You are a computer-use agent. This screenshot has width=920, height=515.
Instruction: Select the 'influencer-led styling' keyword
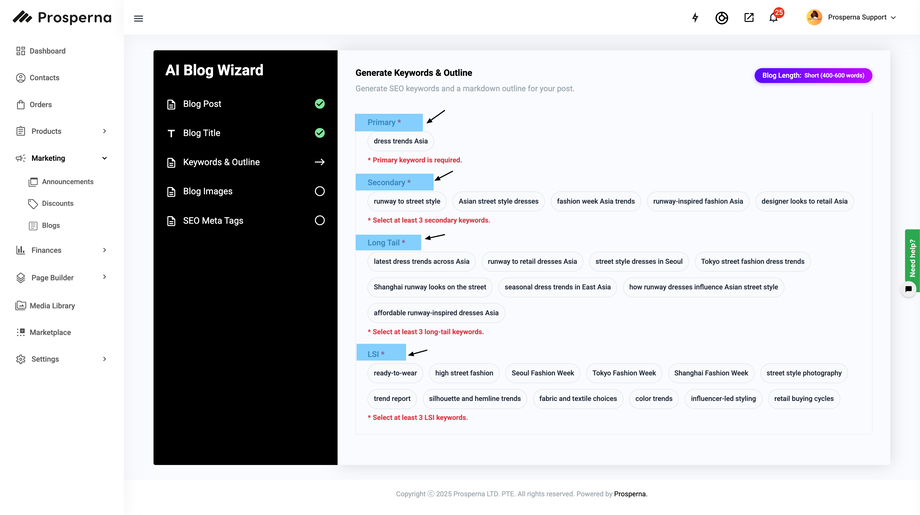click(x=723, y=399)
